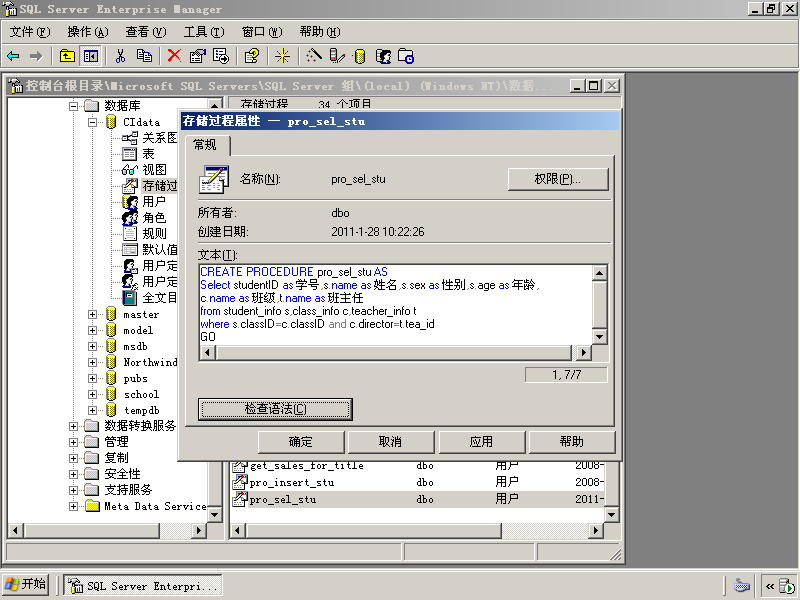Click SQL Server Enterprise Manager taskbar button

click(x=143, y=586)
